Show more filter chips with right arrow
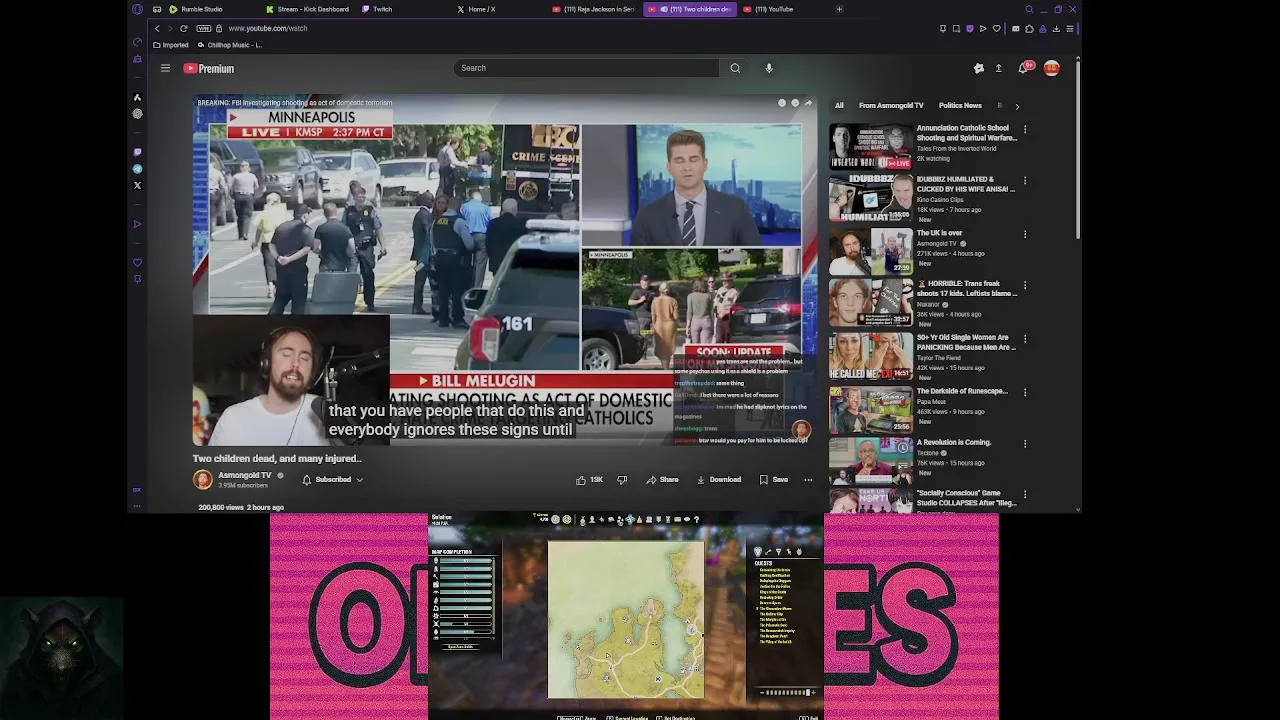 pyautogui.click(x=1017, y=106)
